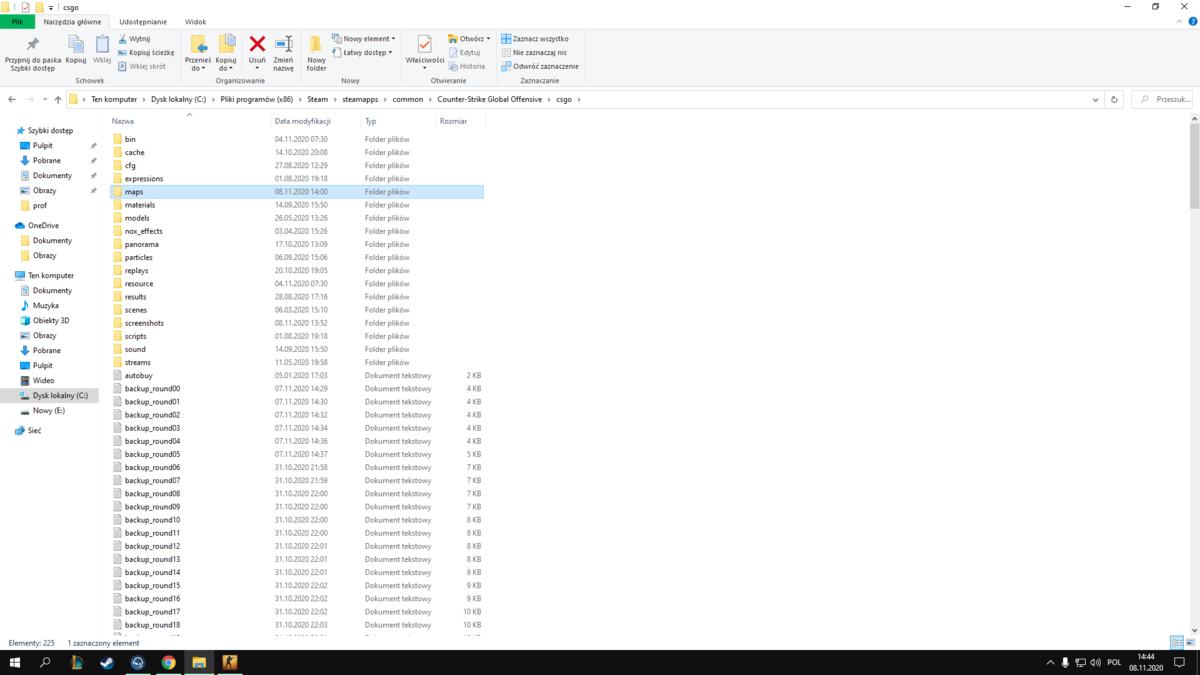Switch to large icons view toggle
This screenshot has width=1200, height=675.
tap(1192, 643)
